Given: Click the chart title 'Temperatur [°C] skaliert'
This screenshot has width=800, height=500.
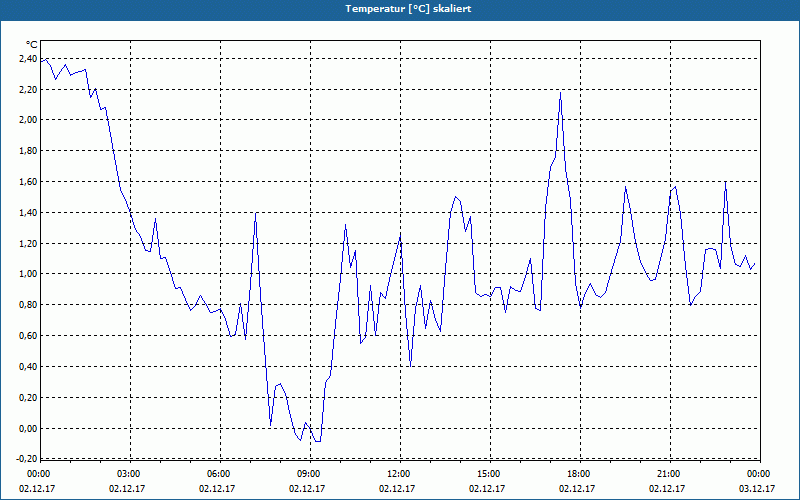Looking at the screenshot, I should [408, 9].
